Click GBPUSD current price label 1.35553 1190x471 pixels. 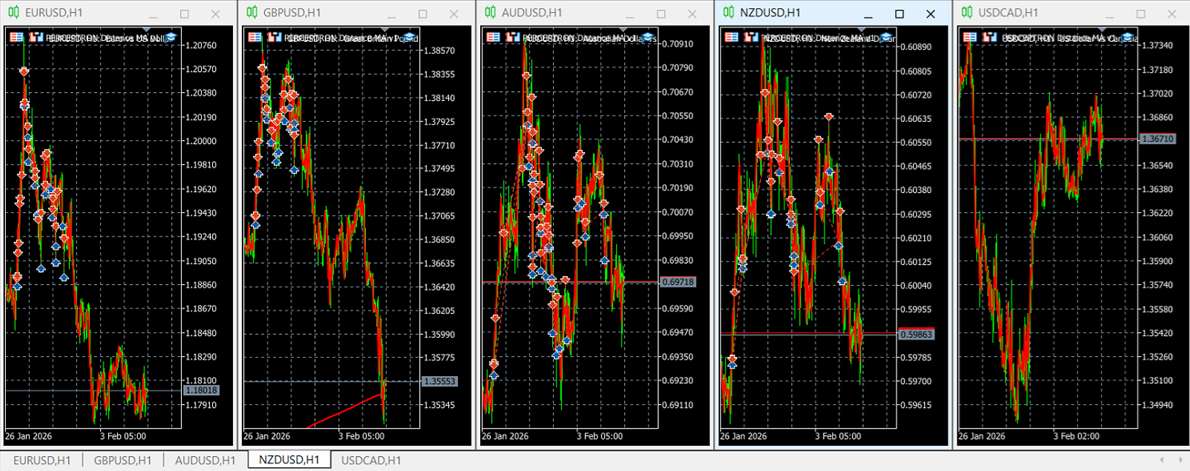click(439, 382)
